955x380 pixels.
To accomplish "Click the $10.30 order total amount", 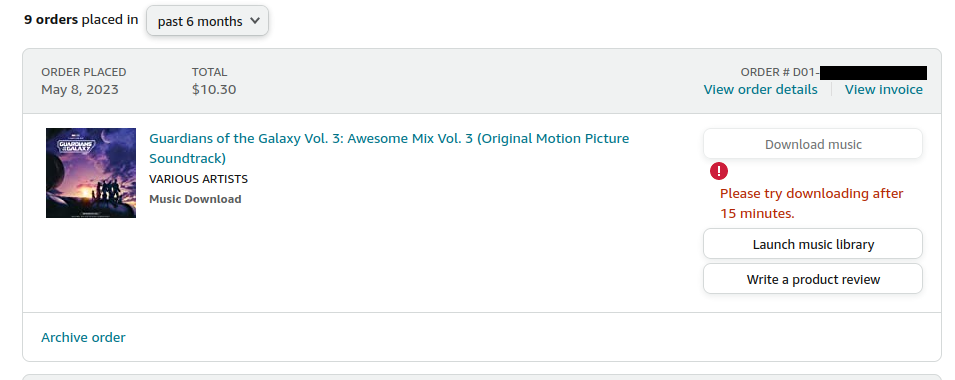I will 214,90.
